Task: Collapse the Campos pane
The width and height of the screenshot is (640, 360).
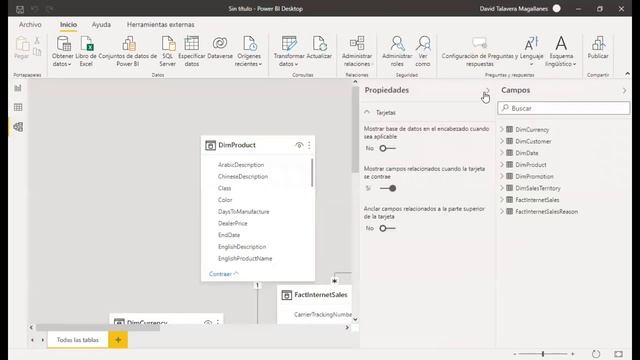Action: [x=624, y=90]
